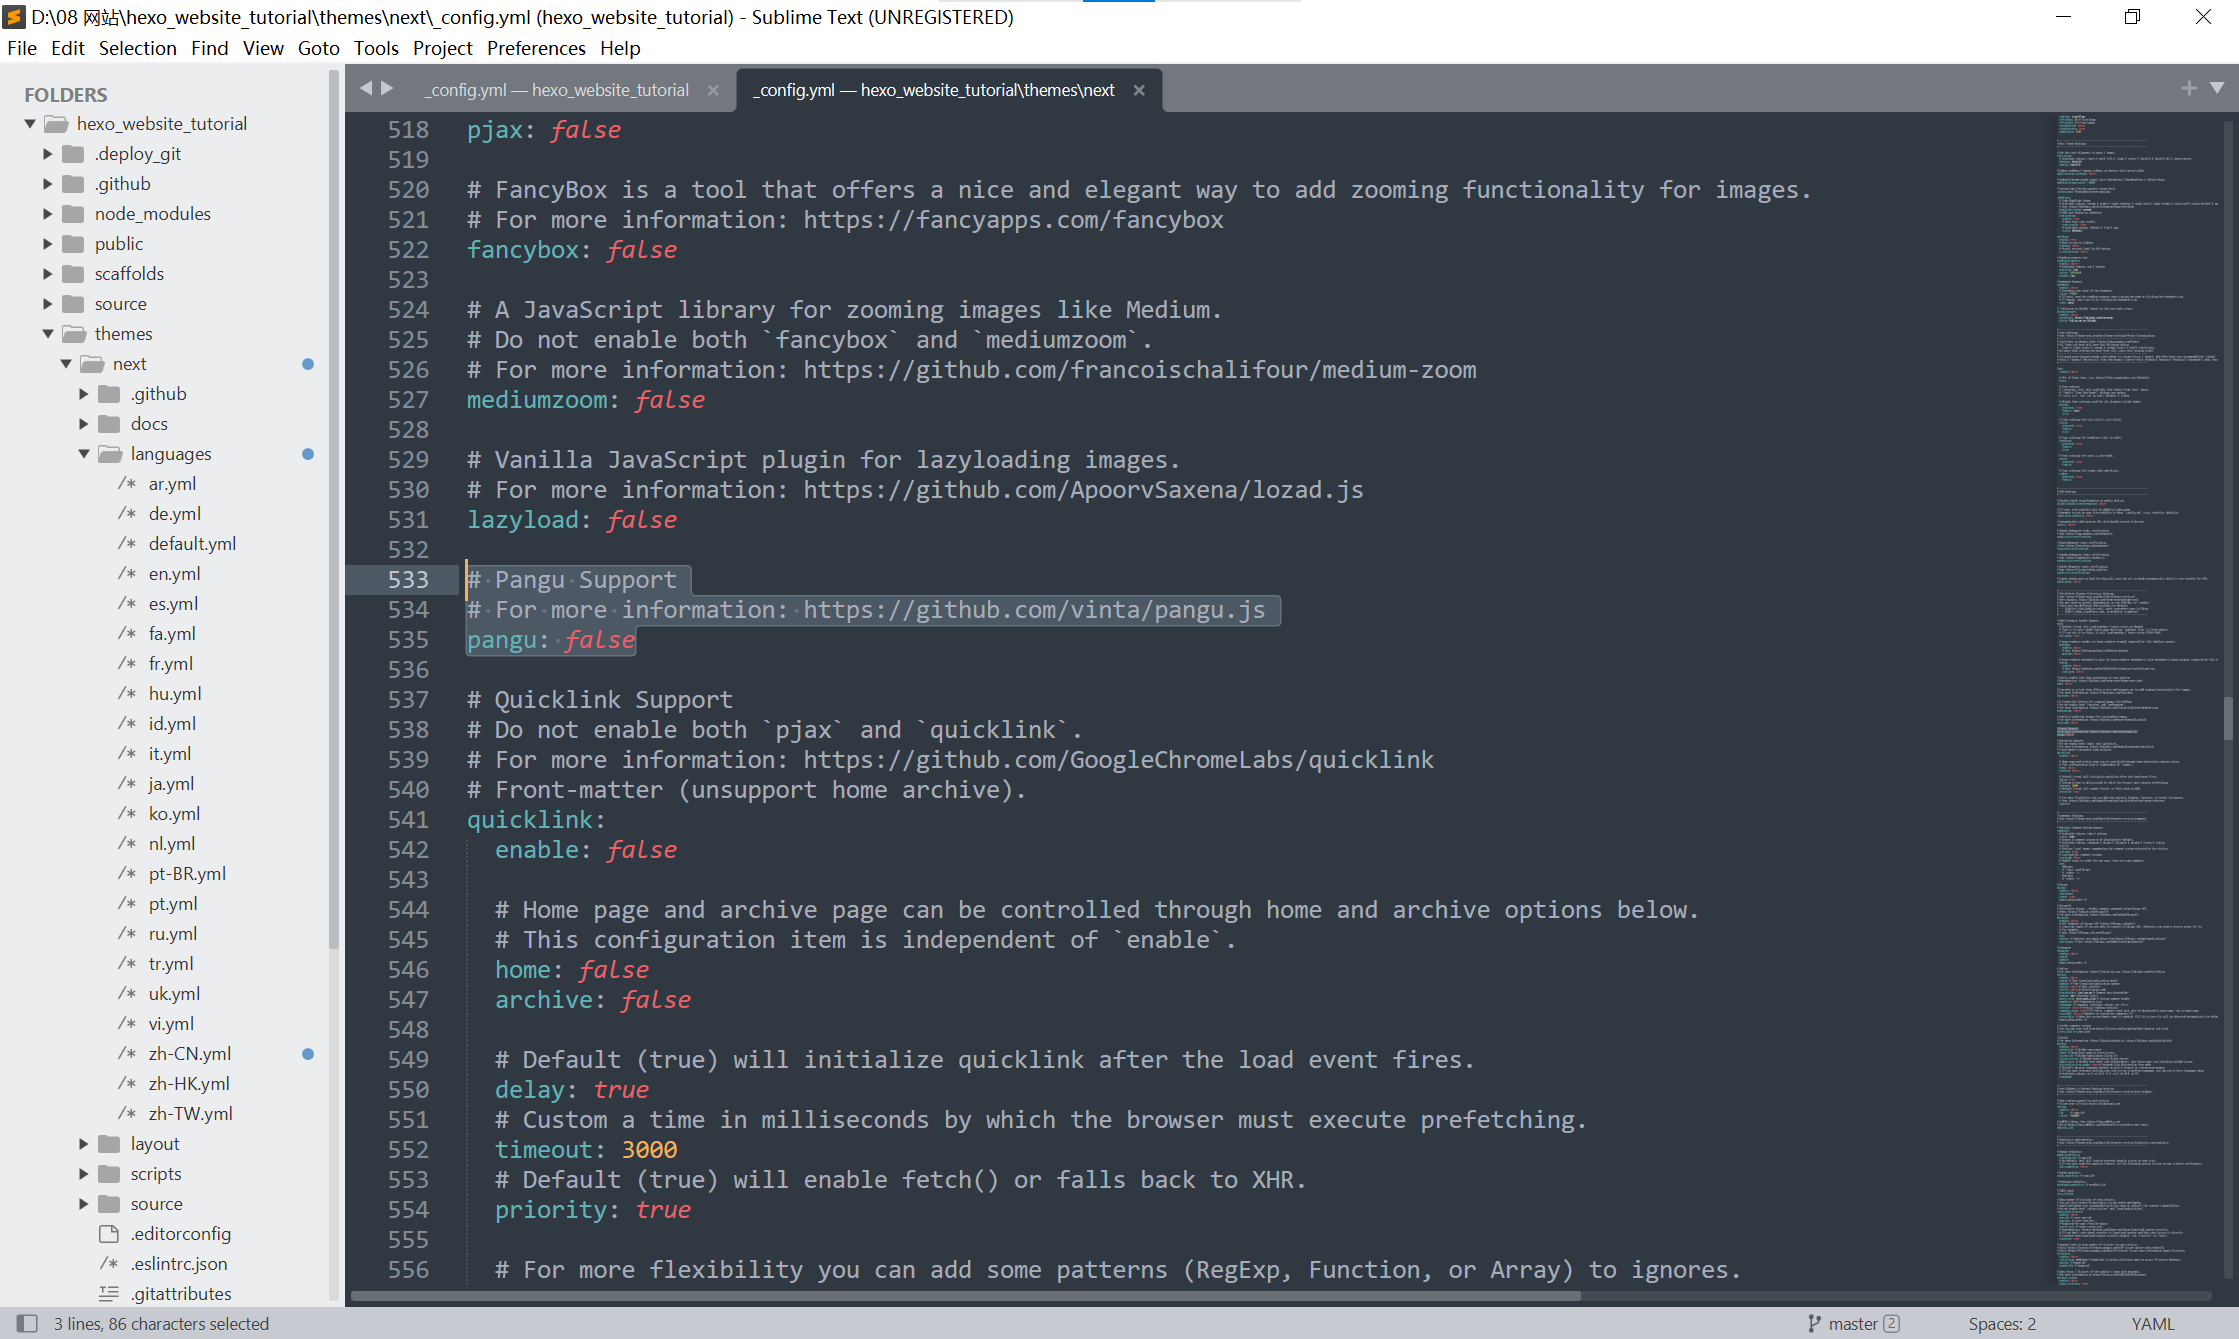Collapse the themes folder
Screen dimensions: 2239x1339
(x=48, y=333)
